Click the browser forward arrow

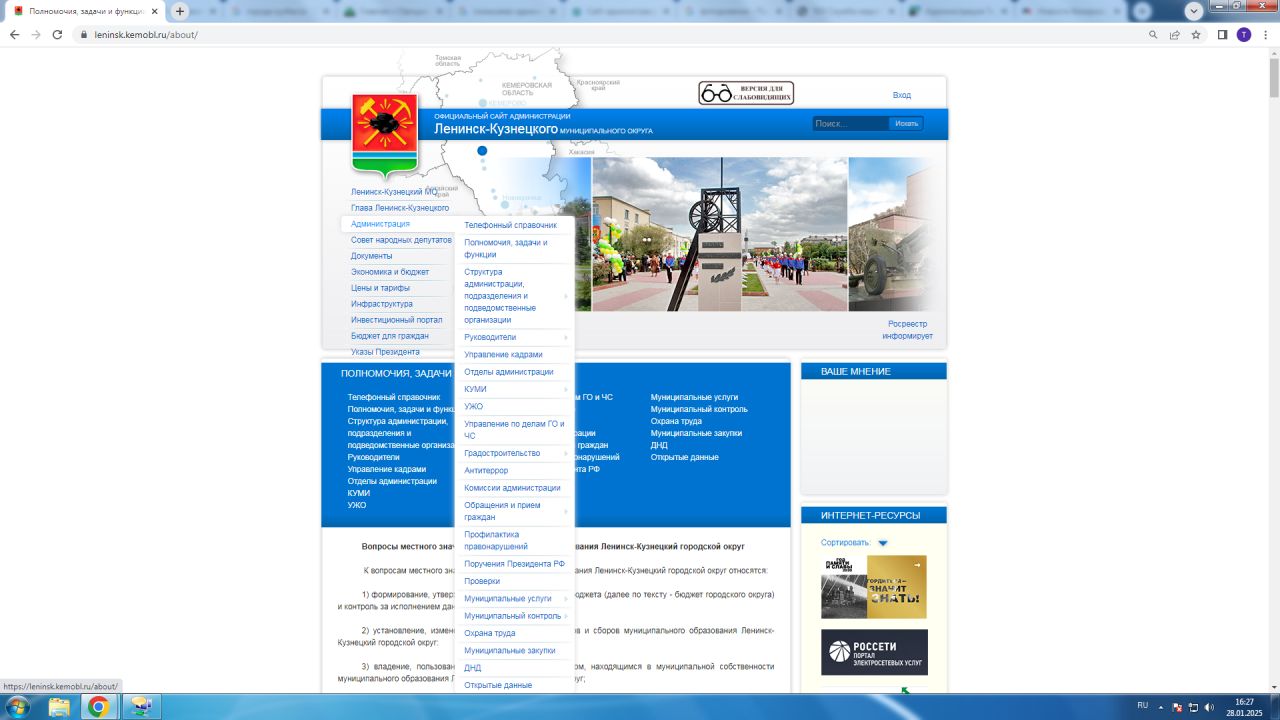pyautogui.click(x=36, y=34)
